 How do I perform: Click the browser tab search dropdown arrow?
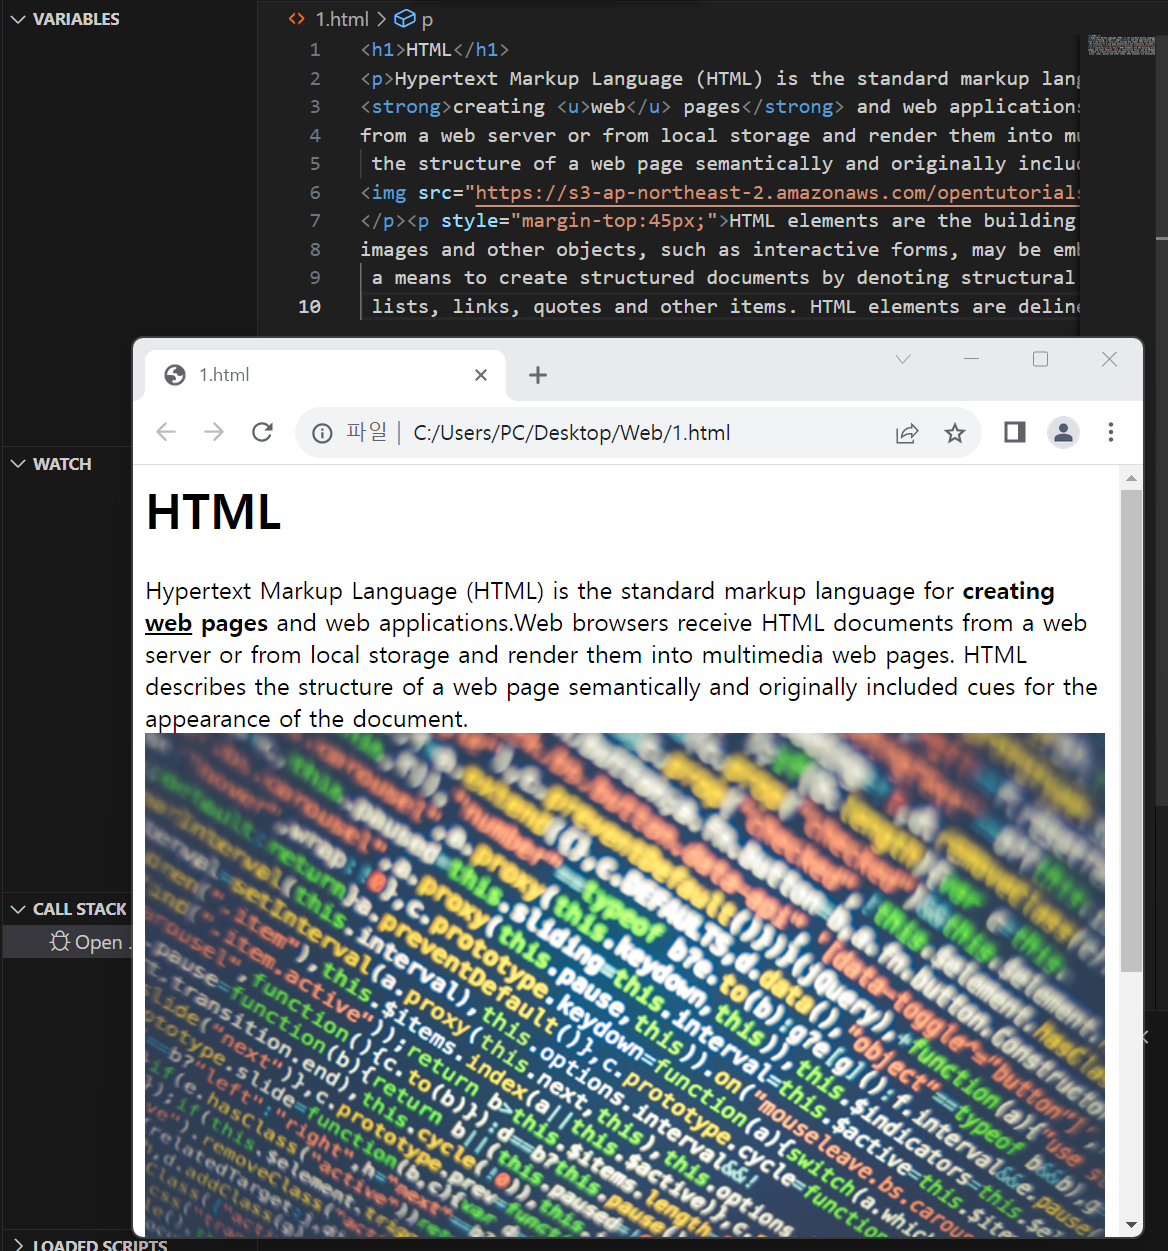903,359
